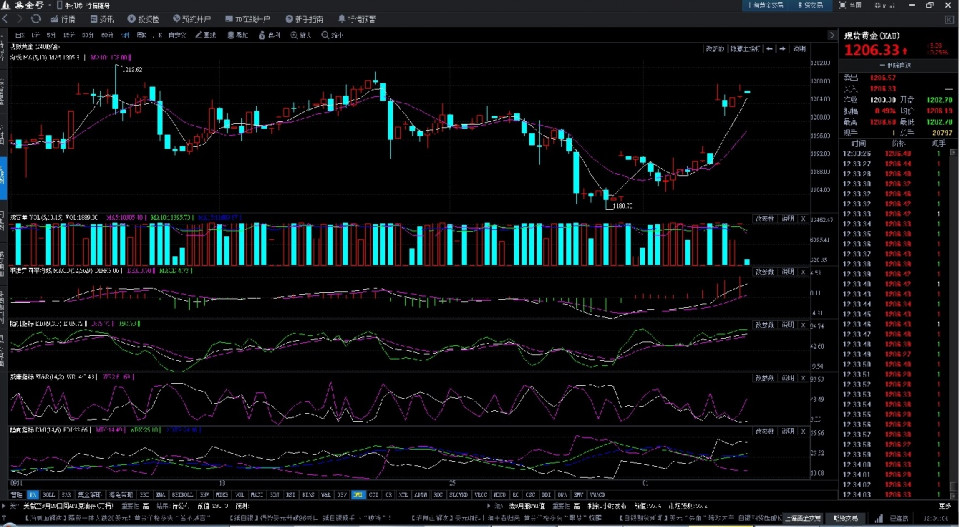The width and height of the screenshot is (960, 527).
Task: Click 改参数 on the volume panel
Action: pyautogui.click(x=764, y=218)
